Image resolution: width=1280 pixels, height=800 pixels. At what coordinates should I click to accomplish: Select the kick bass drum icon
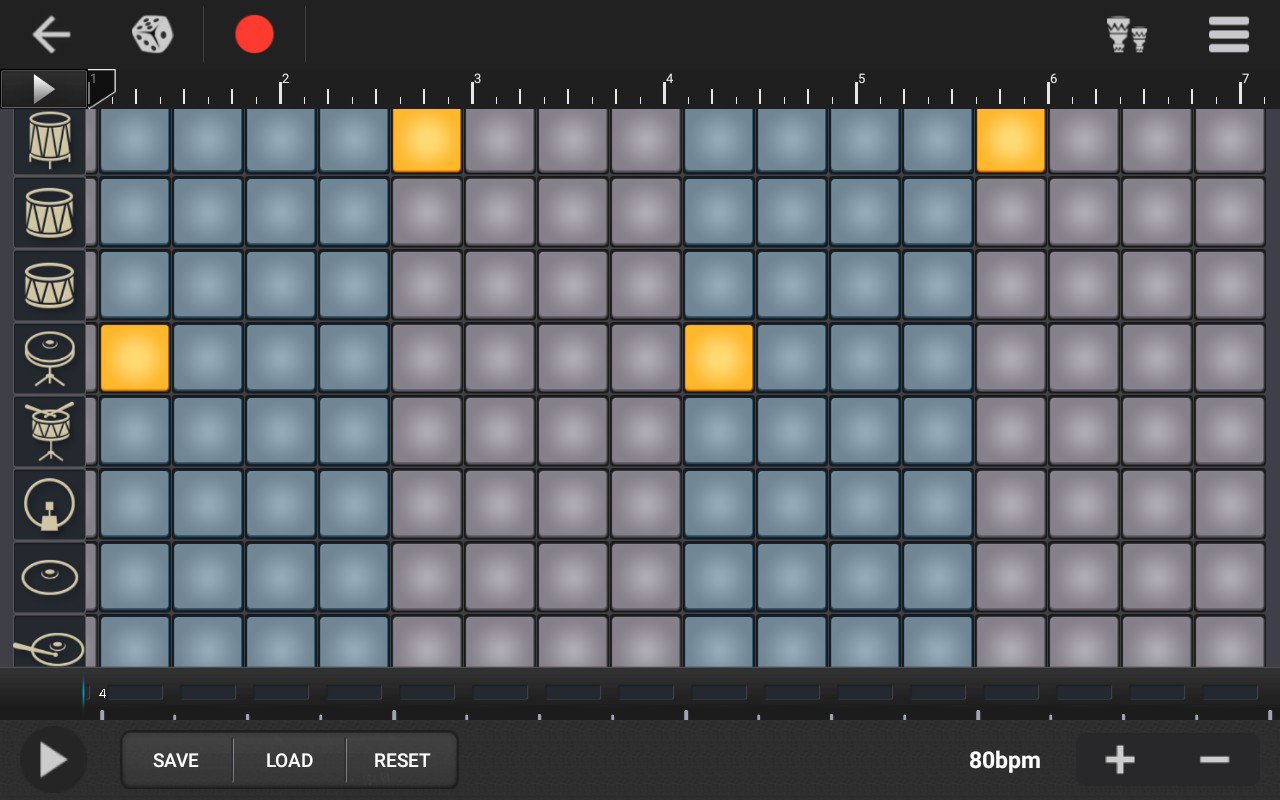(x=49, y=504)
